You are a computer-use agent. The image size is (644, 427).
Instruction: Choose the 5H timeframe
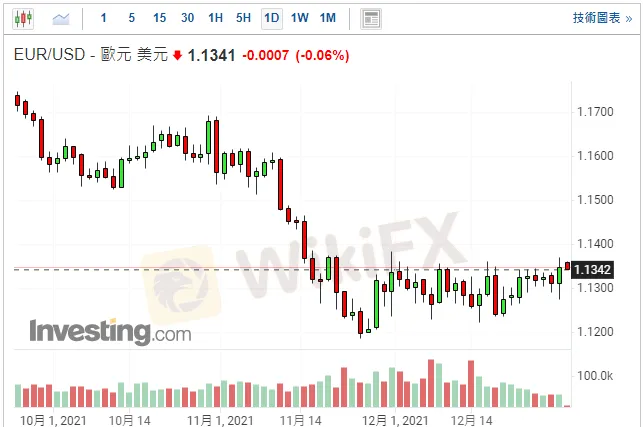pos(244,18)
